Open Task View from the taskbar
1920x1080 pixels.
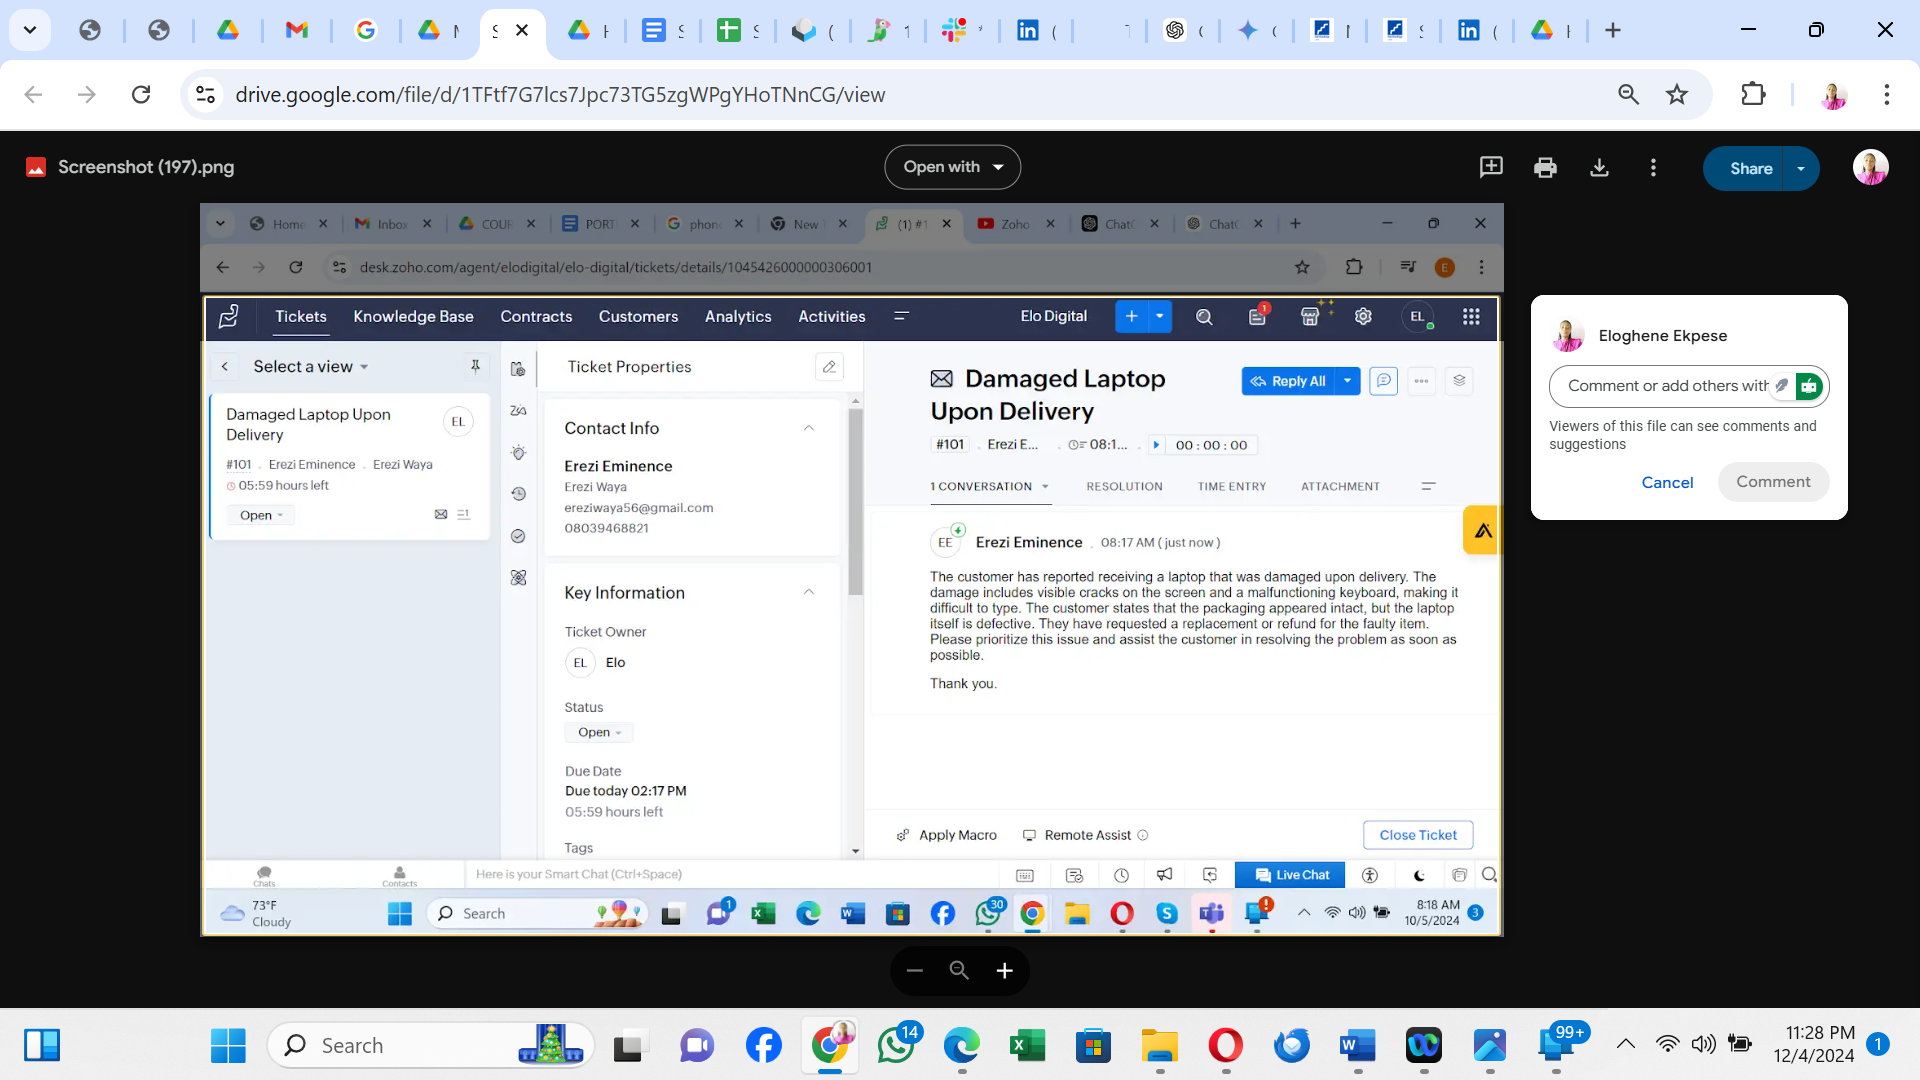pos(628,1046)
